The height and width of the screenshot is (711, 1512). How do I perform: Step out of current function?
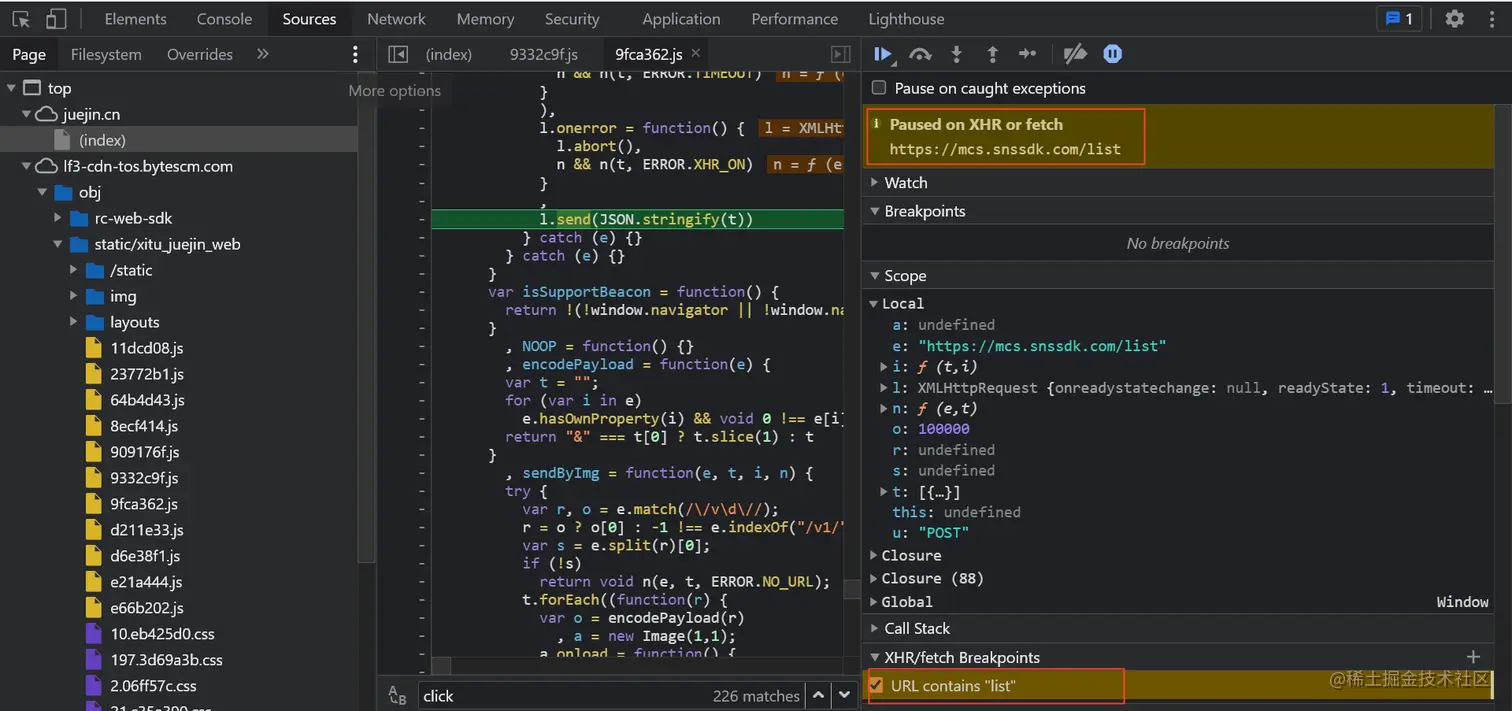pyautogui.click(x=992, y=54)
